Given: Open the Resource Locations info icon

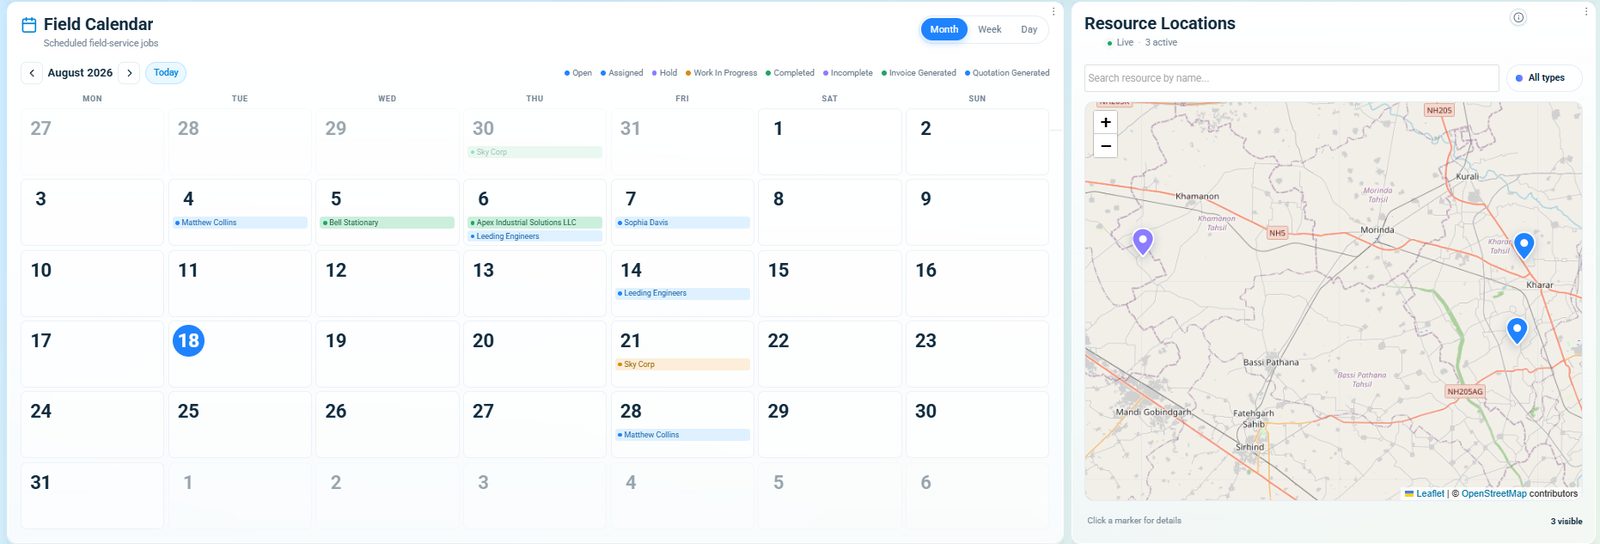Looking at the screenshot, I should pos(1518,18).
